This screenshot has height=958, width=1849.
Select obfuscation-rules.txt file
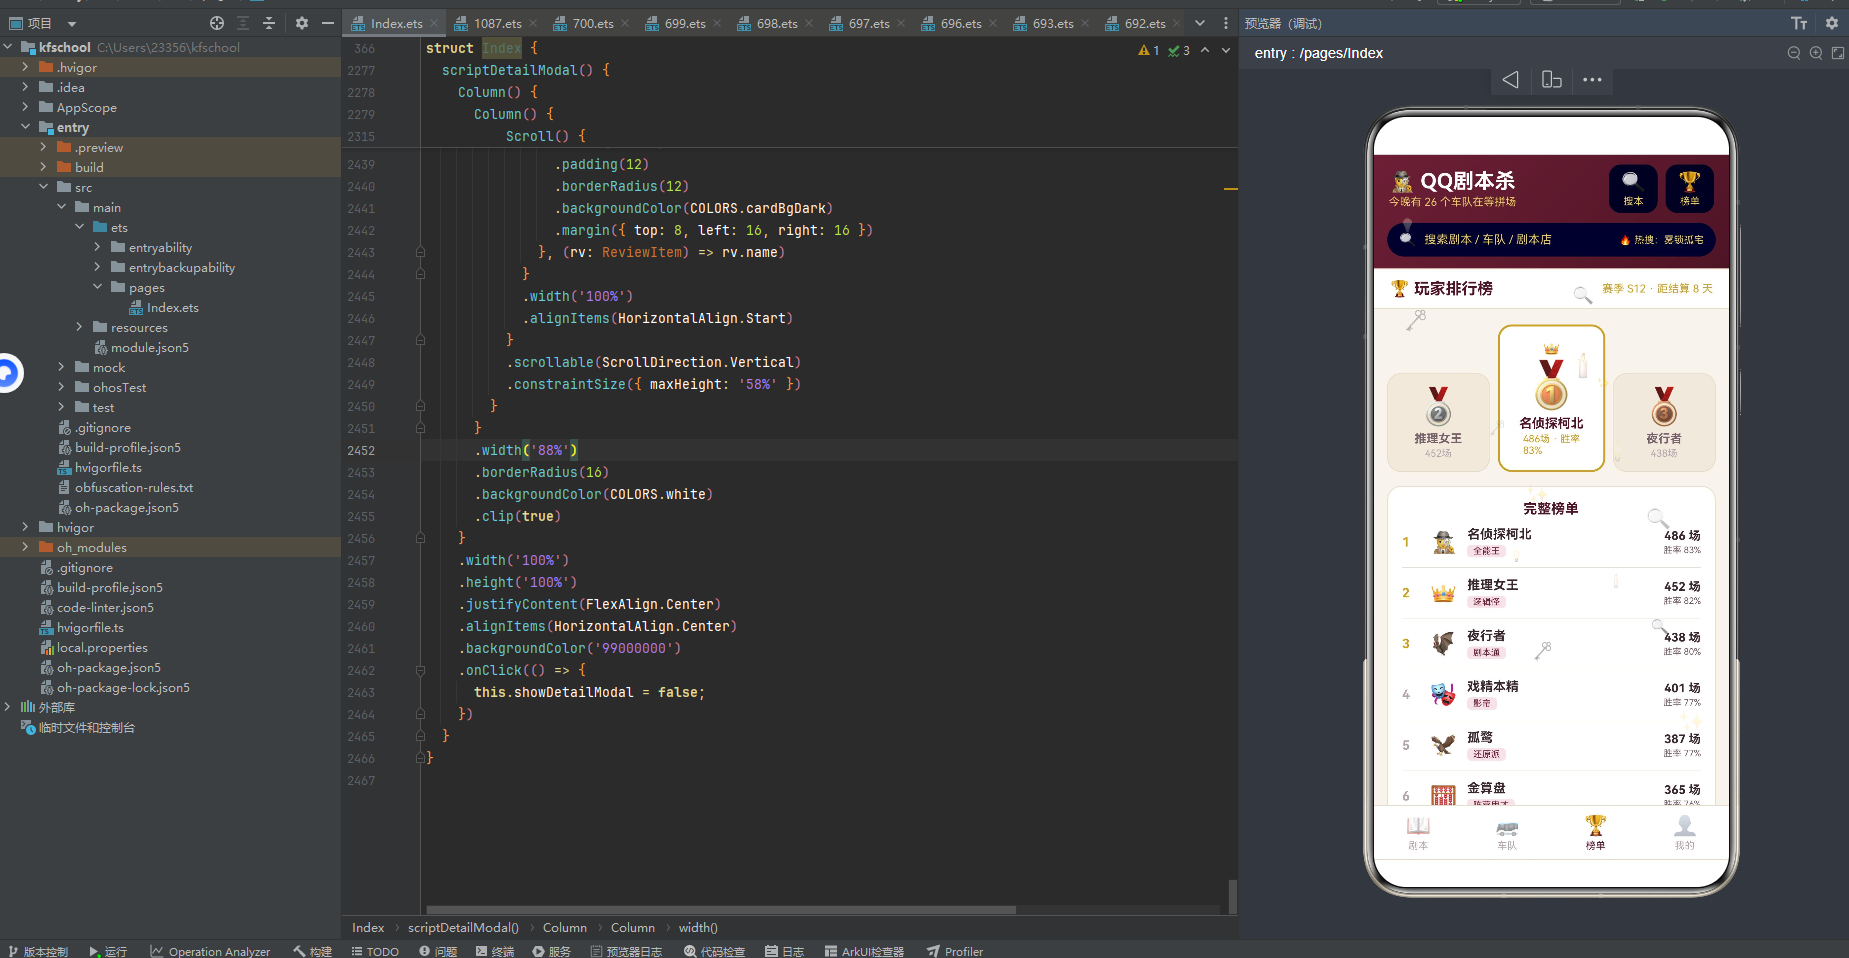(x=126, y=488)
